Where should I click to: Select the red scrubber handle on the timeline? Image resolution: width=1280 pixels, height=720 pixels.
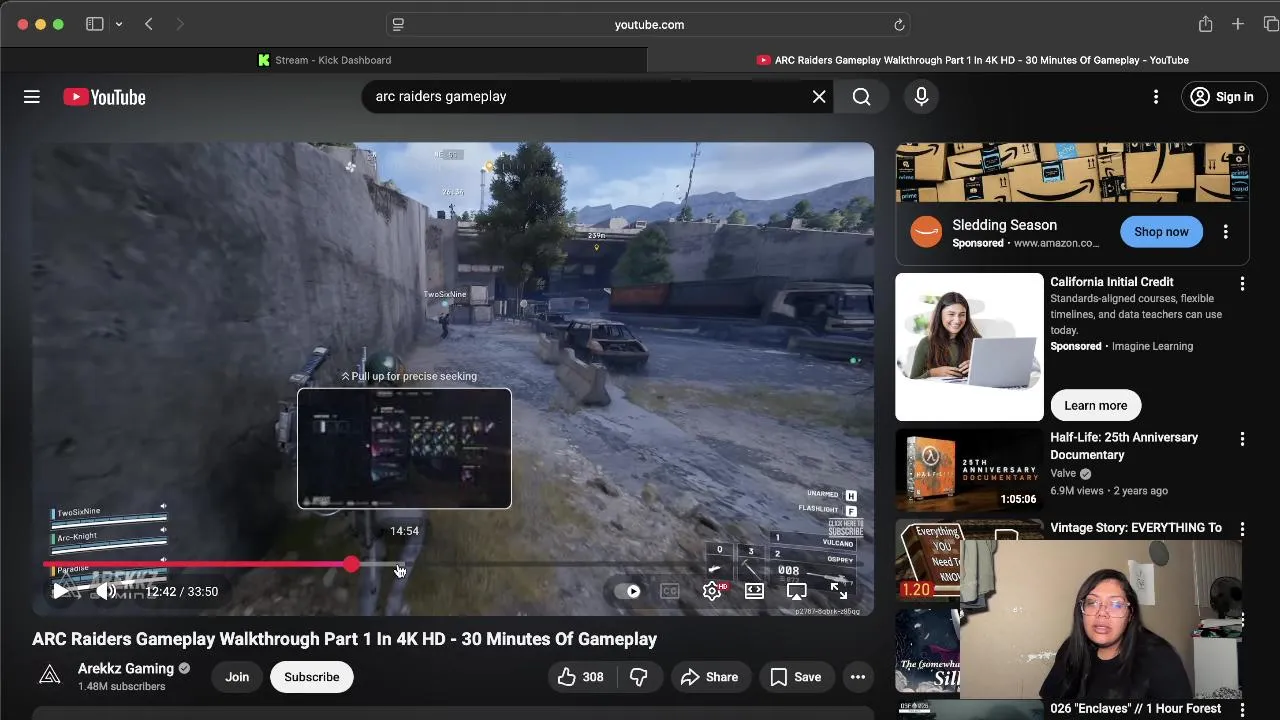pos(351,565)
